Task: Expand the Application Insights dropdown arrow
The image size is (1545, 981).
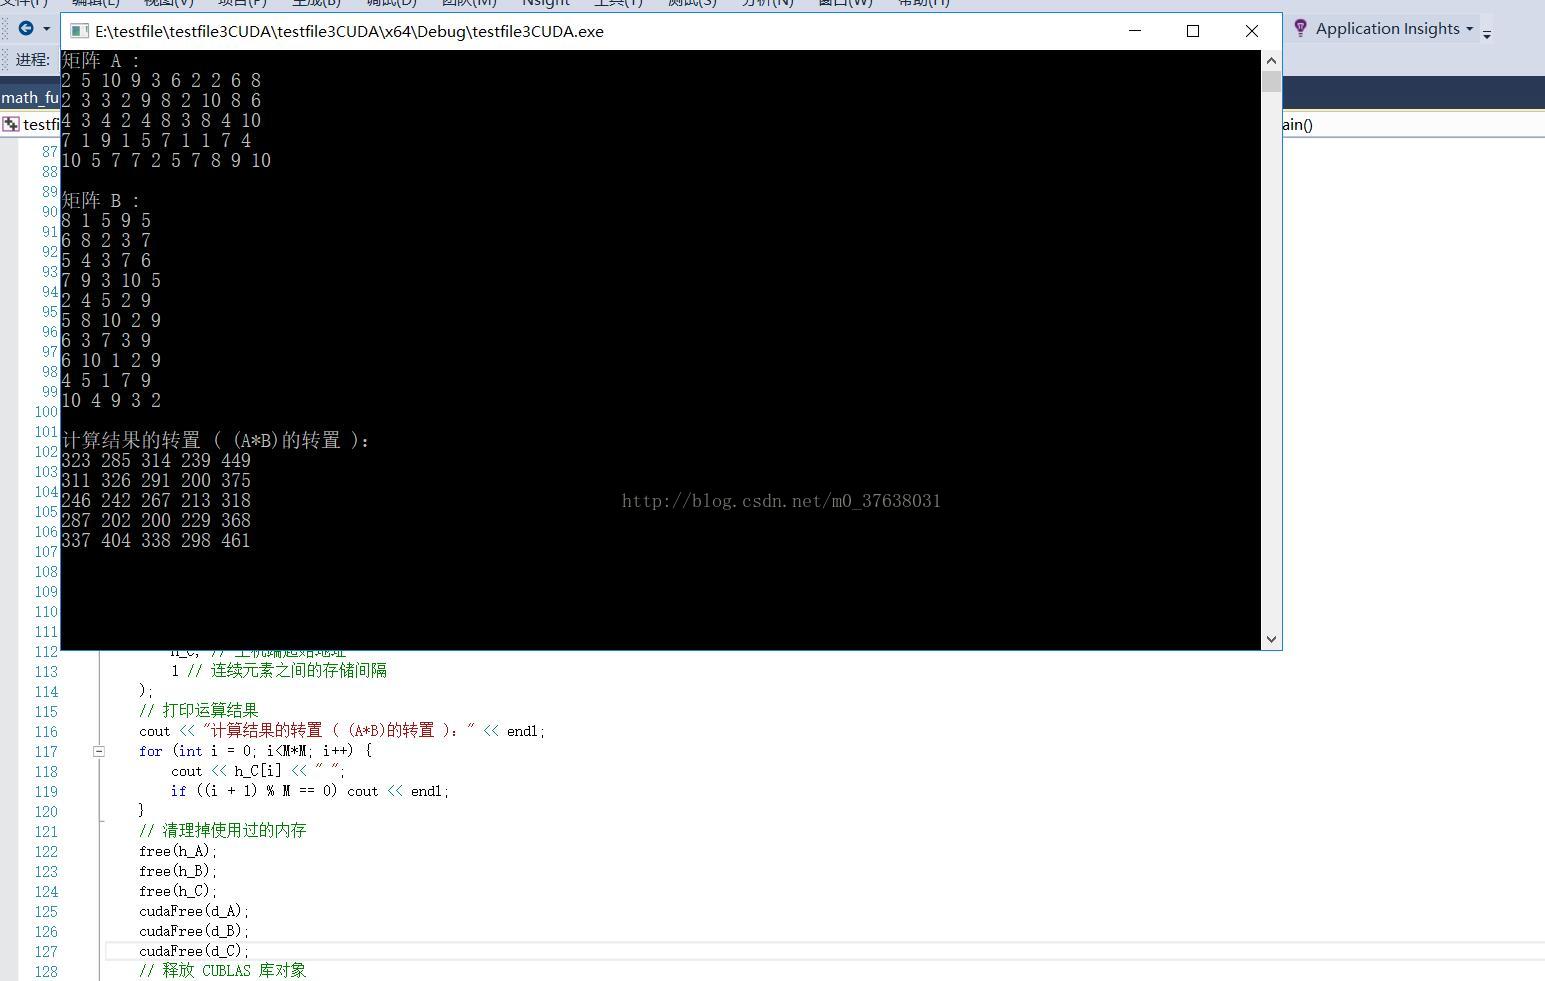Action: [1469, 29]
